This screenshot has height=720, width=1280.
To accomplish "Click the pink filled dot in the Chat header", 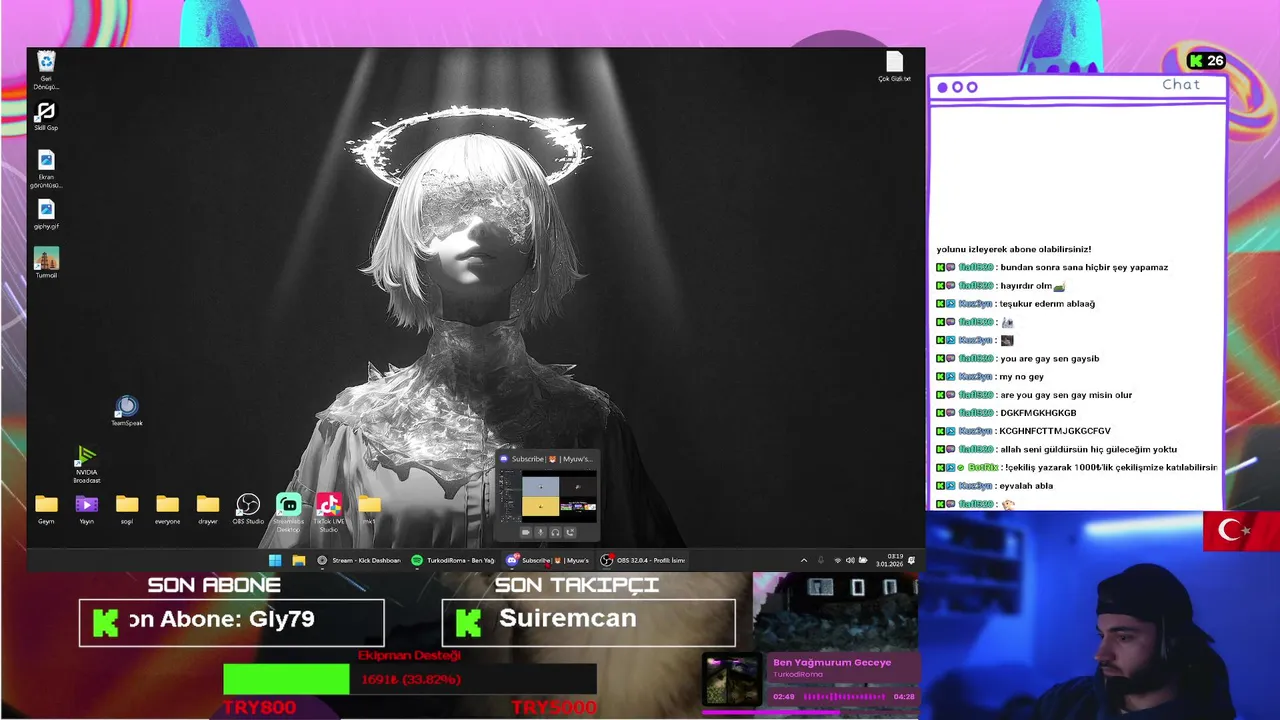I will coord(942,88).
